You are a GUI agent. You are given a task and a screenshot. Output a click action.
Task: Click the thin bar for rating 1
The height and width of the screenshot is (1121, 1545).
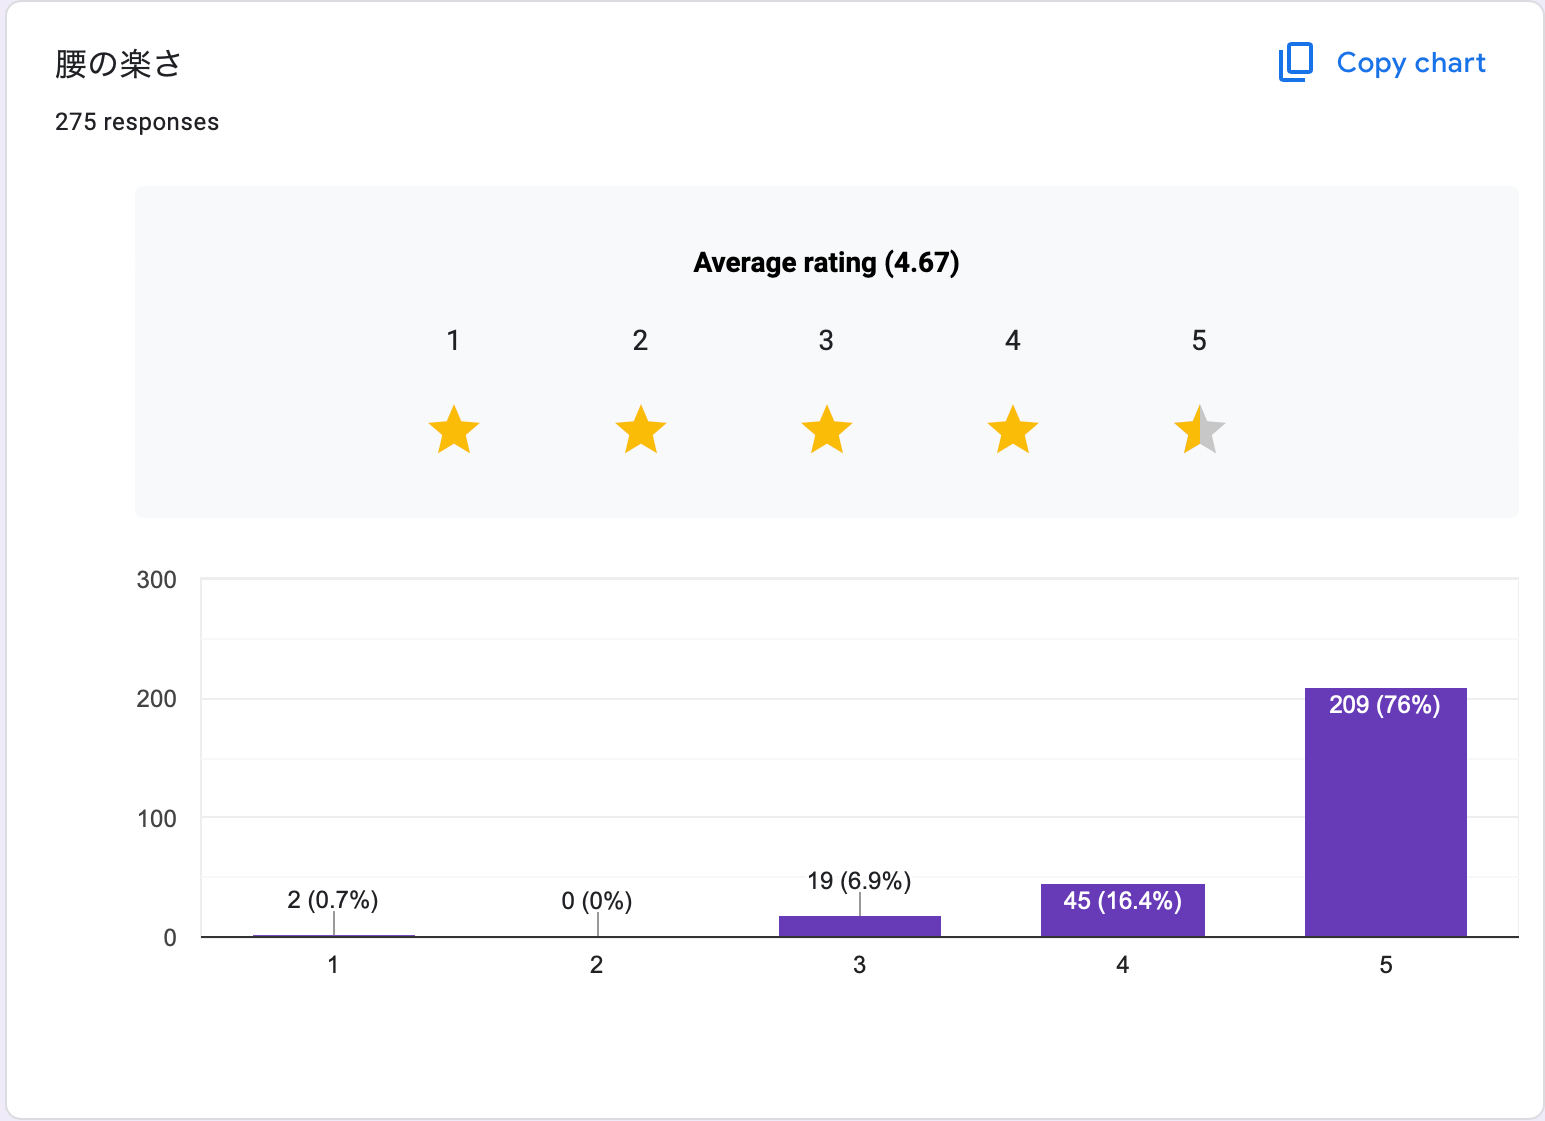tap(333, 935)
